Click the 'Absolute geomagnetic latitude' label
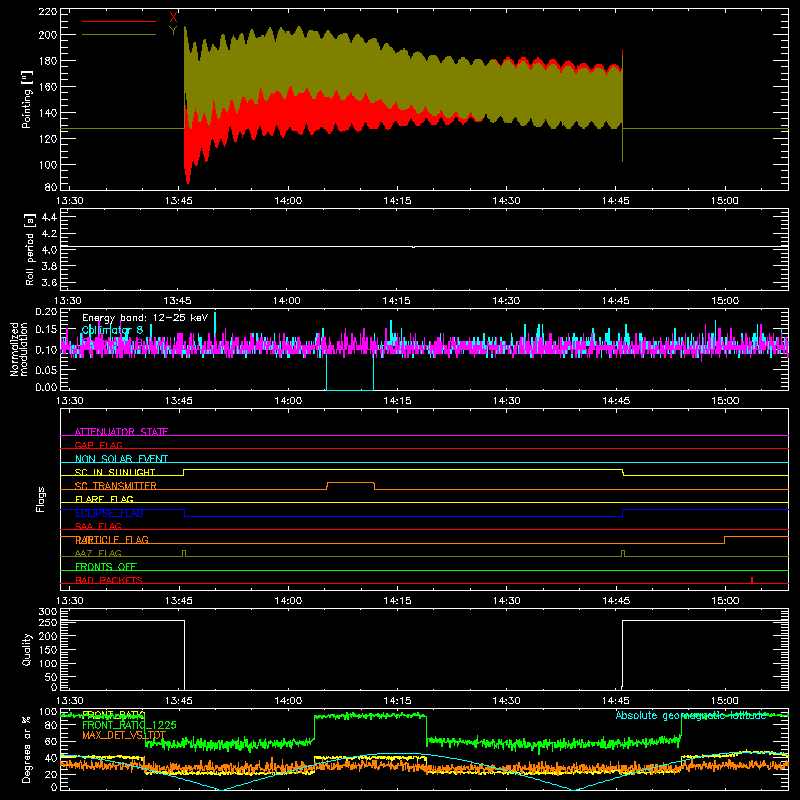Viewport: 800px width, 800px height. [x=691, y=715]
